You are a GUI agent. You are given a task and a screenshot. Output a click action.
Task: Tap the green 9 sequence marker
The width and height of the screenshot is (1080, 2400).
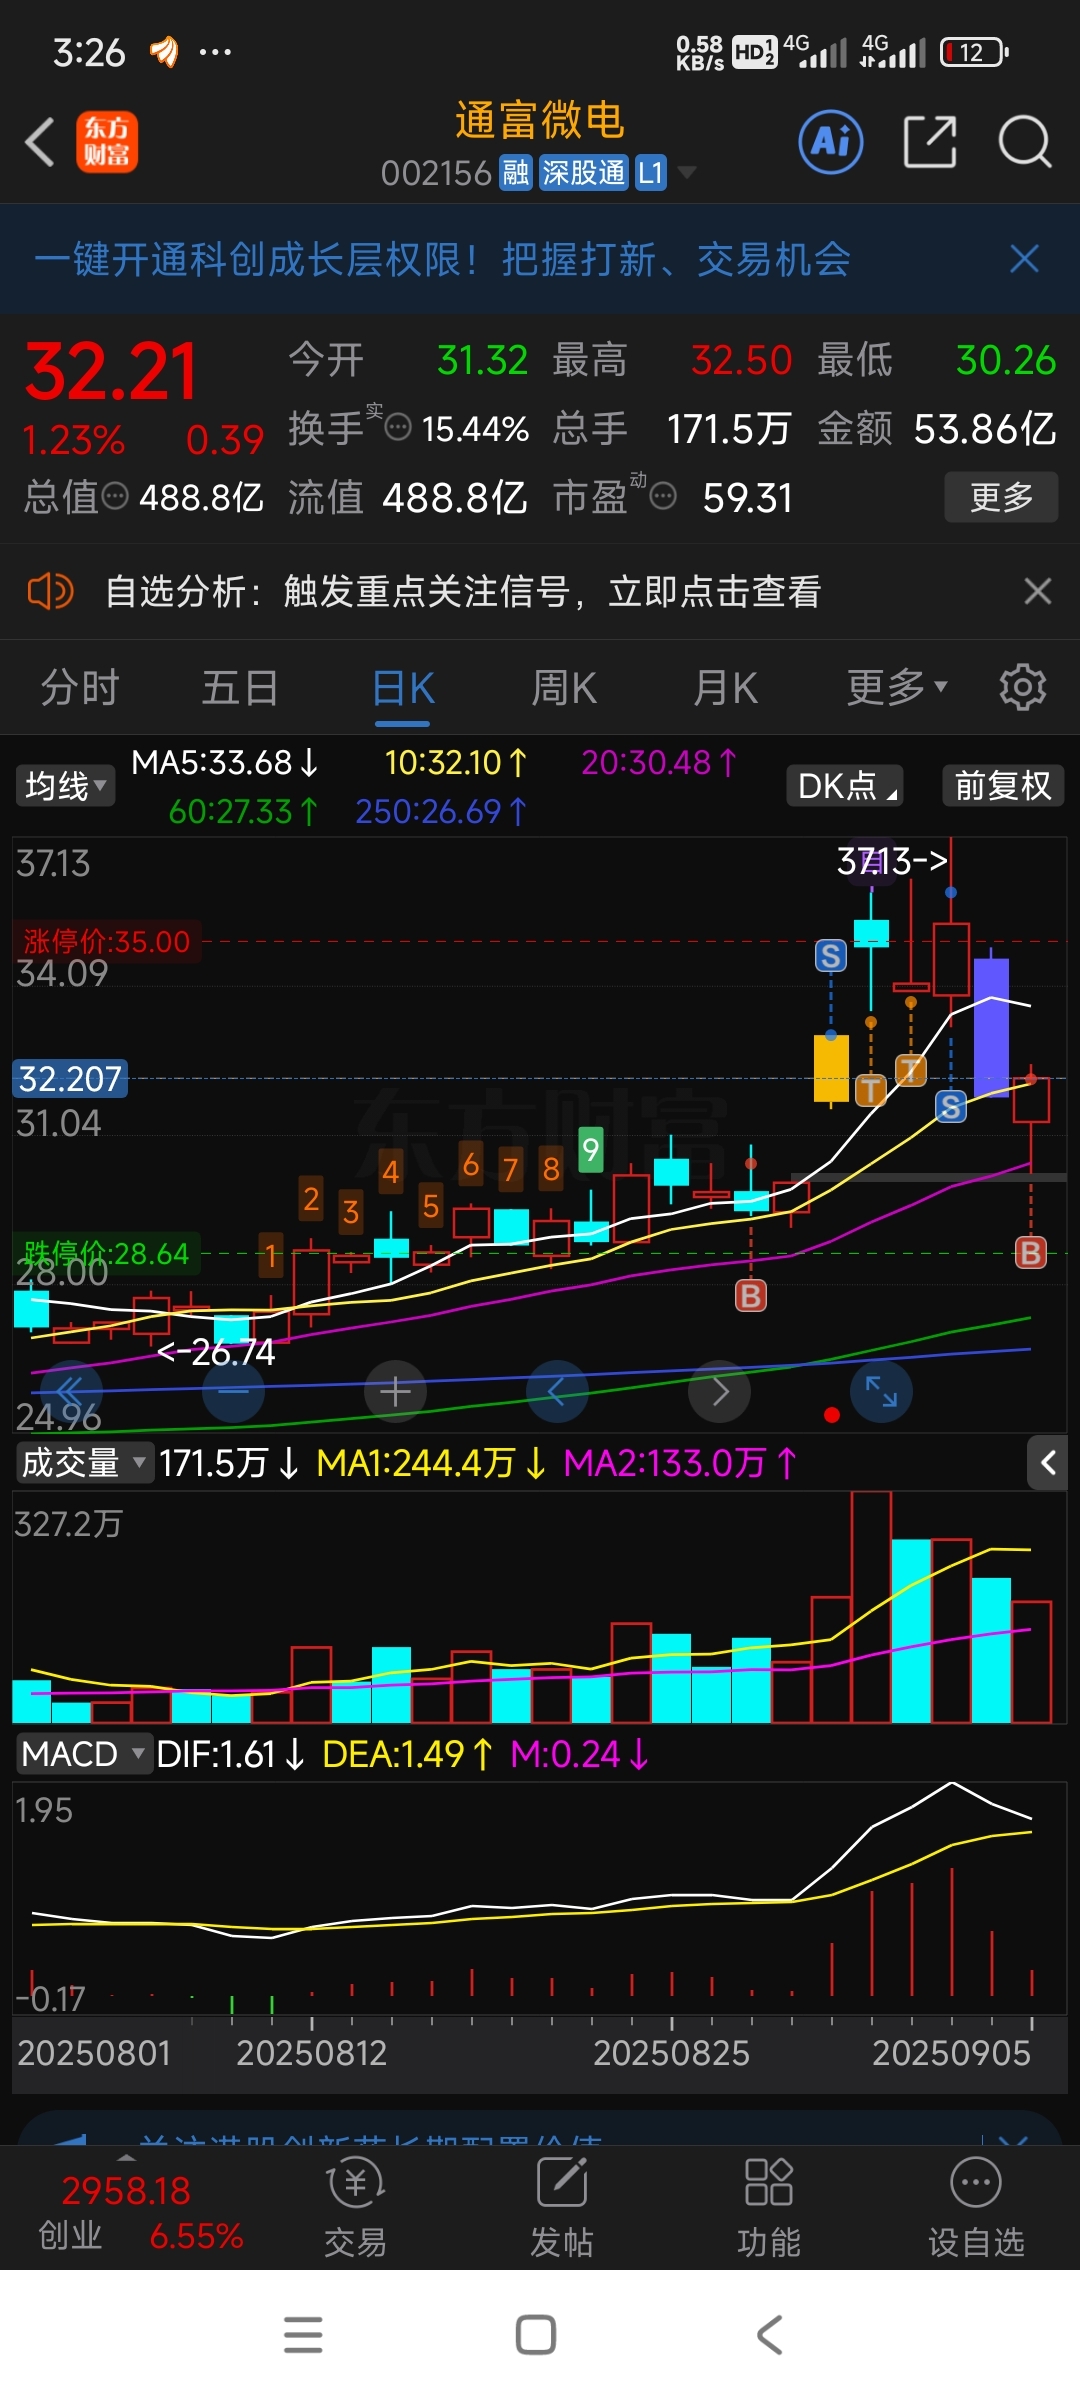pyautogui.click(x=591, y=1150)
